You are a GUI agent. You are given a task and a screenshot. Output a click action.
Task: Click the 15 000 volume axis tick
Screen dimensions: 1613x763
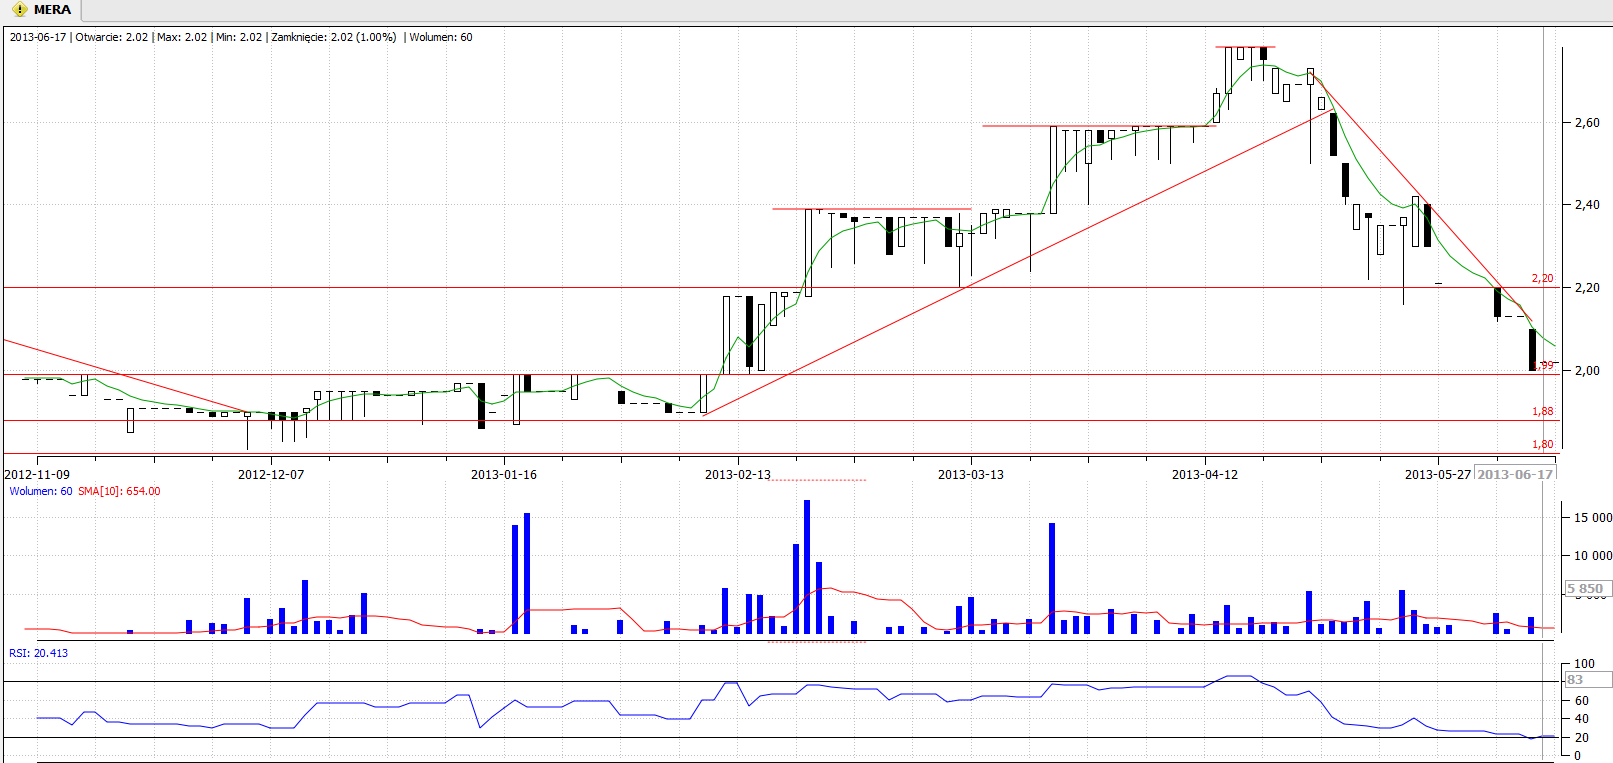pos(1591,517)
